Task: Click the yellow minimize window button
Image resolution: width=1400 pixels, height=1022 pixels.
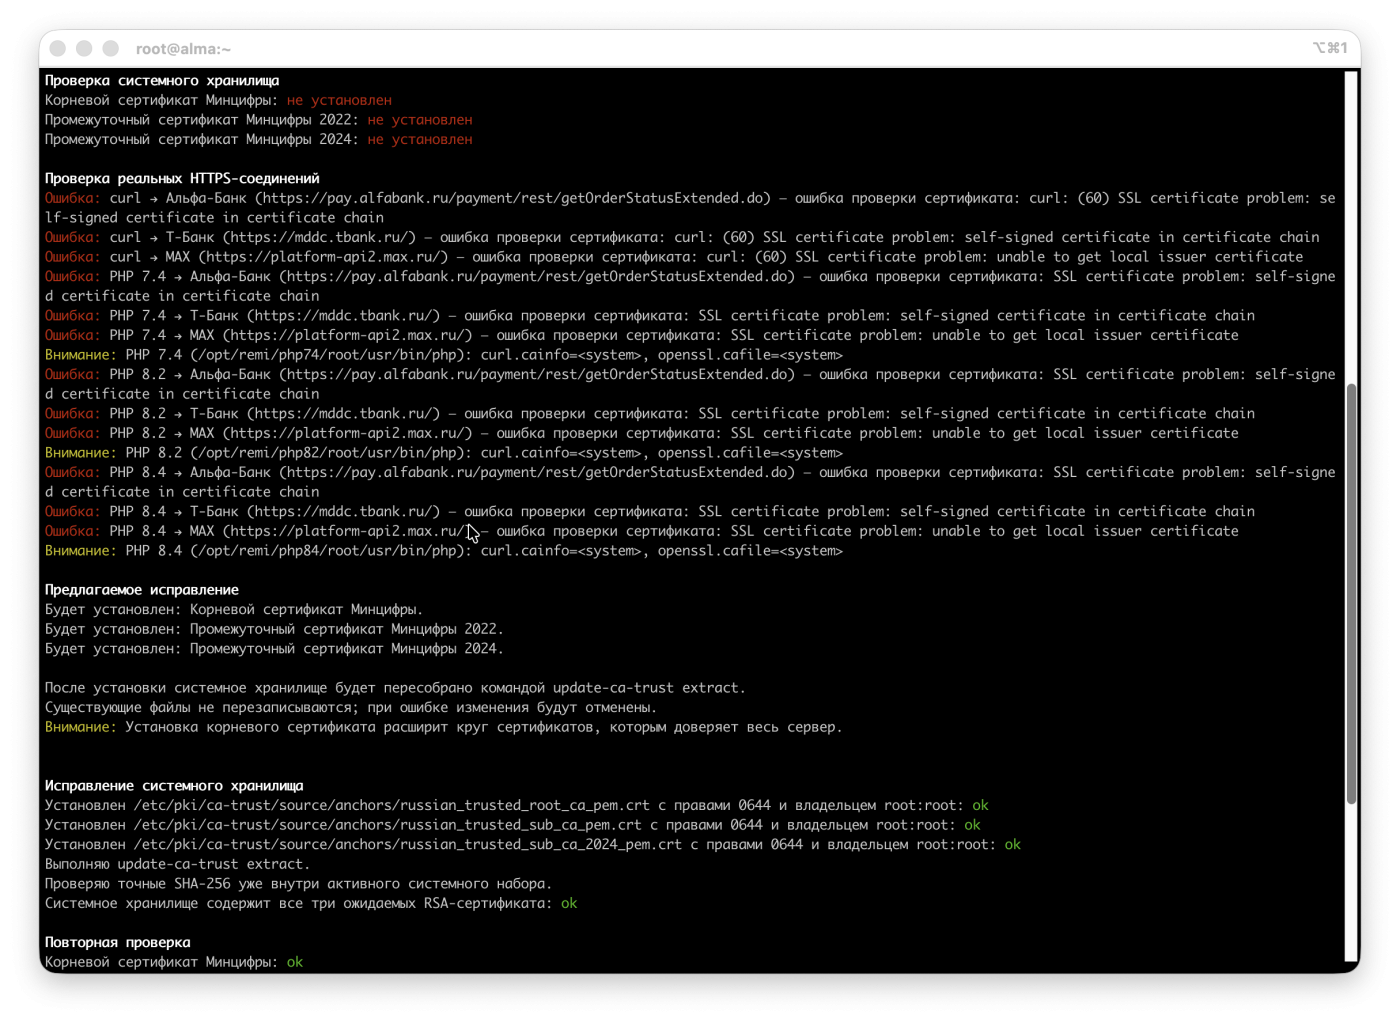Action: (x=84, y=48)
